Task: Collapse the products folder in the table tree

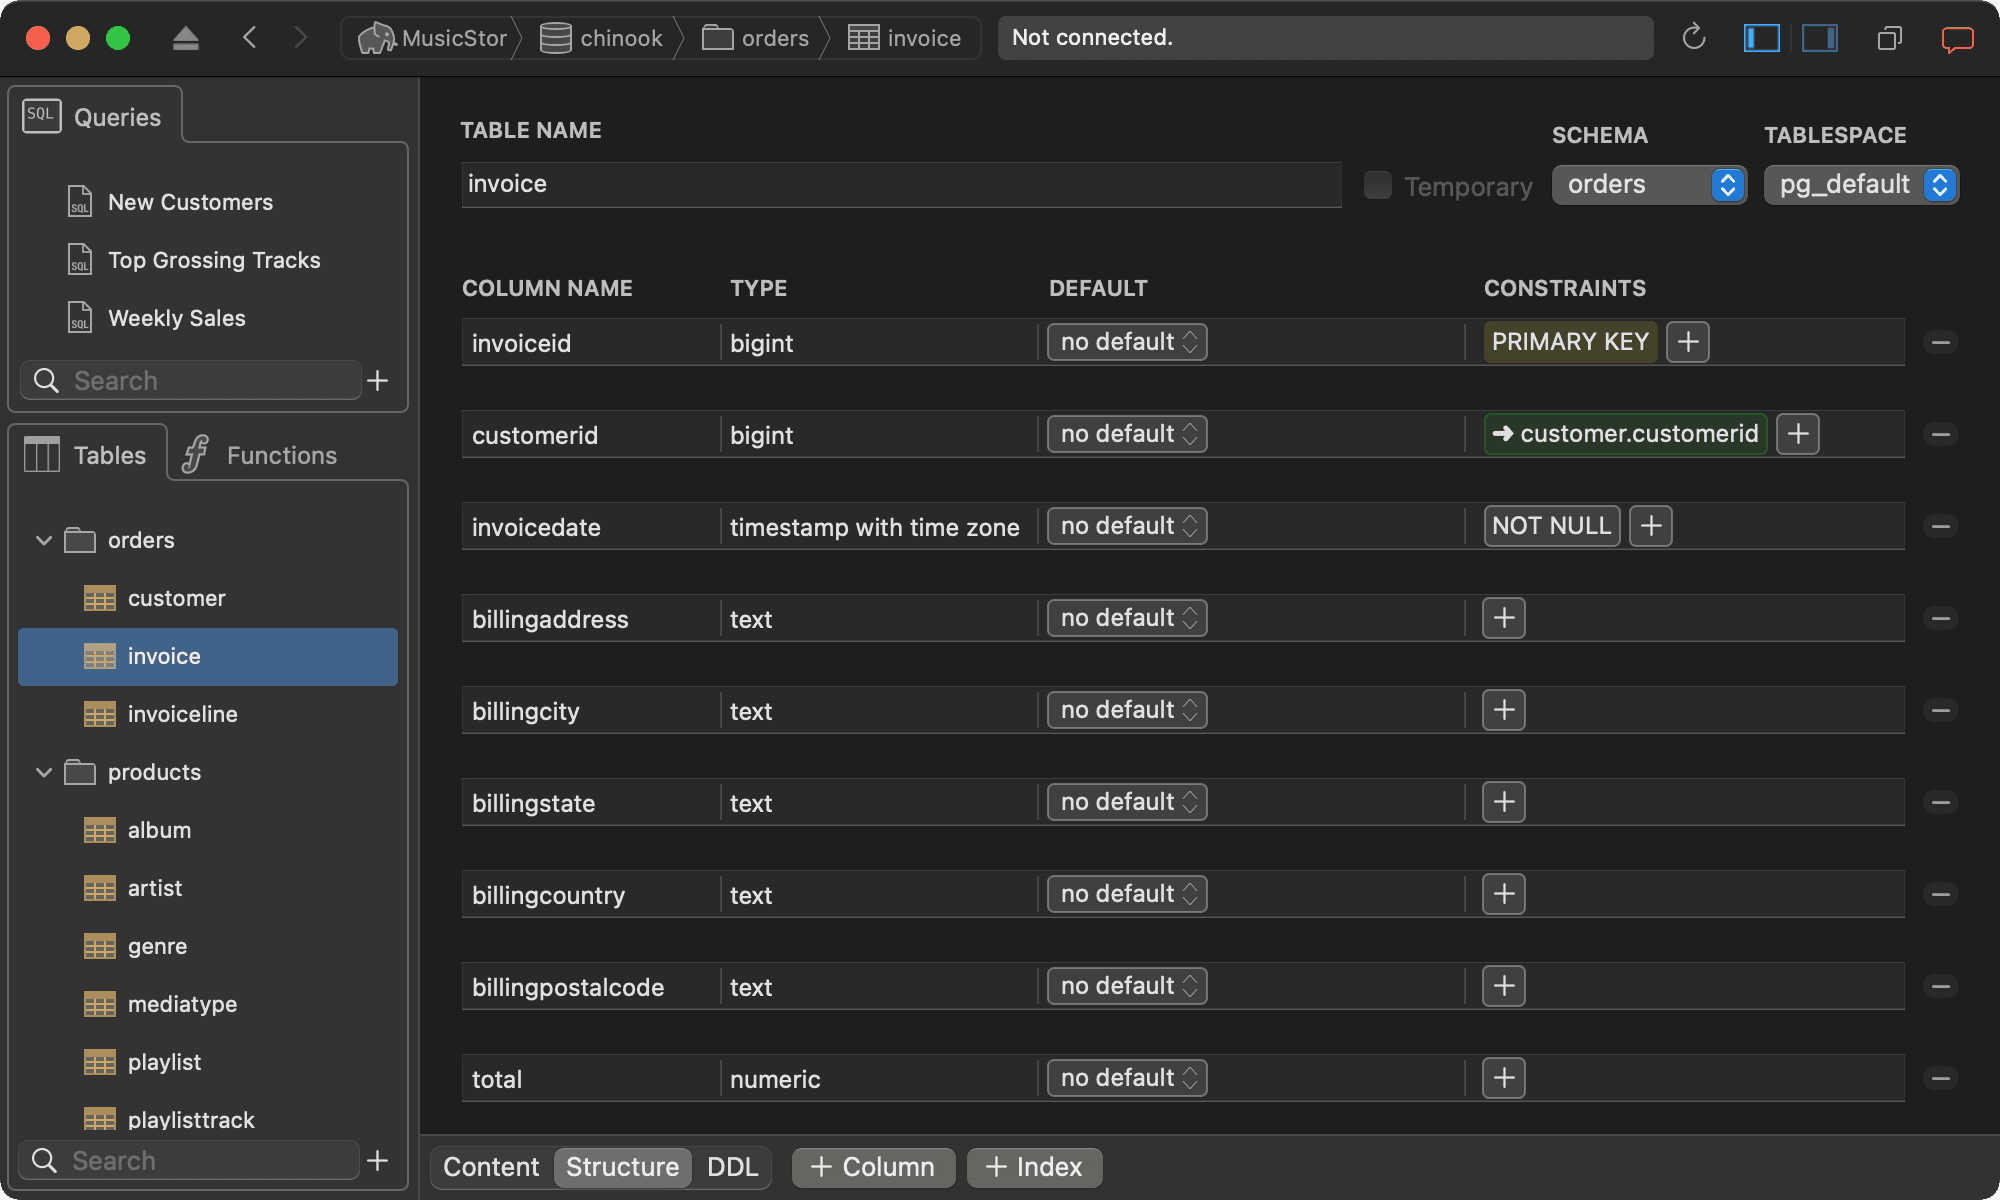Action: [44, 771]
